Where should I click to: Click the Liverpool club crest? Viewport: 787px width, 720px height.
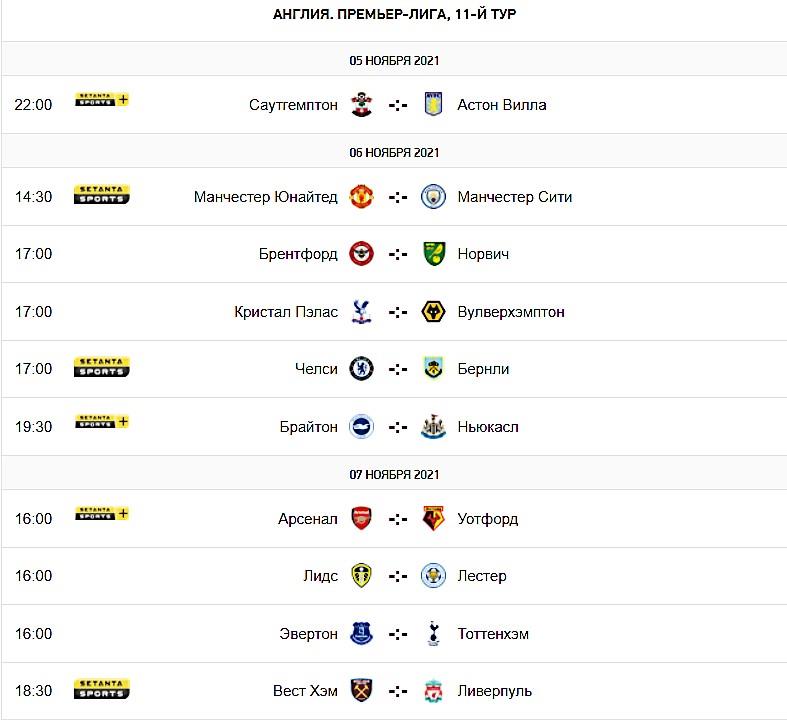433,691
